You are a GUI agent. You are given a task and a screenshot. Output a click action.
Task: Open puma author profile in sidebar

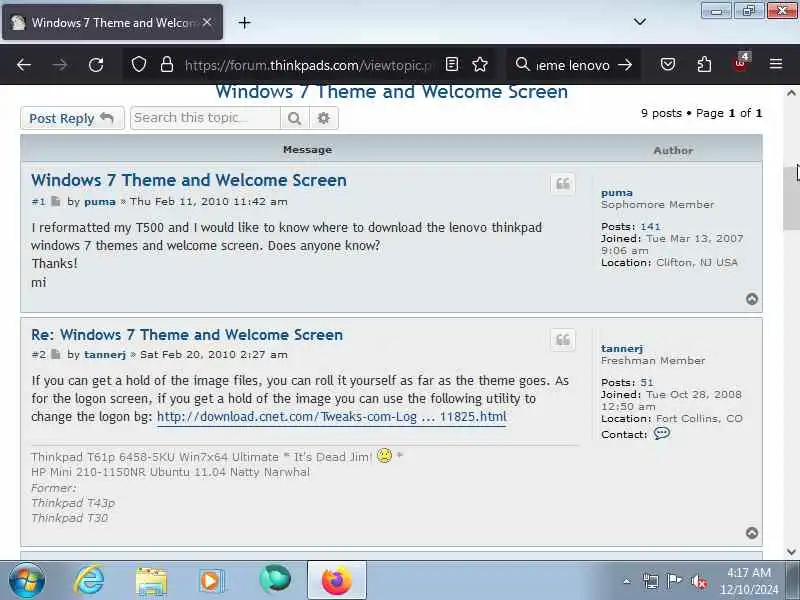[x=617, y=192]
